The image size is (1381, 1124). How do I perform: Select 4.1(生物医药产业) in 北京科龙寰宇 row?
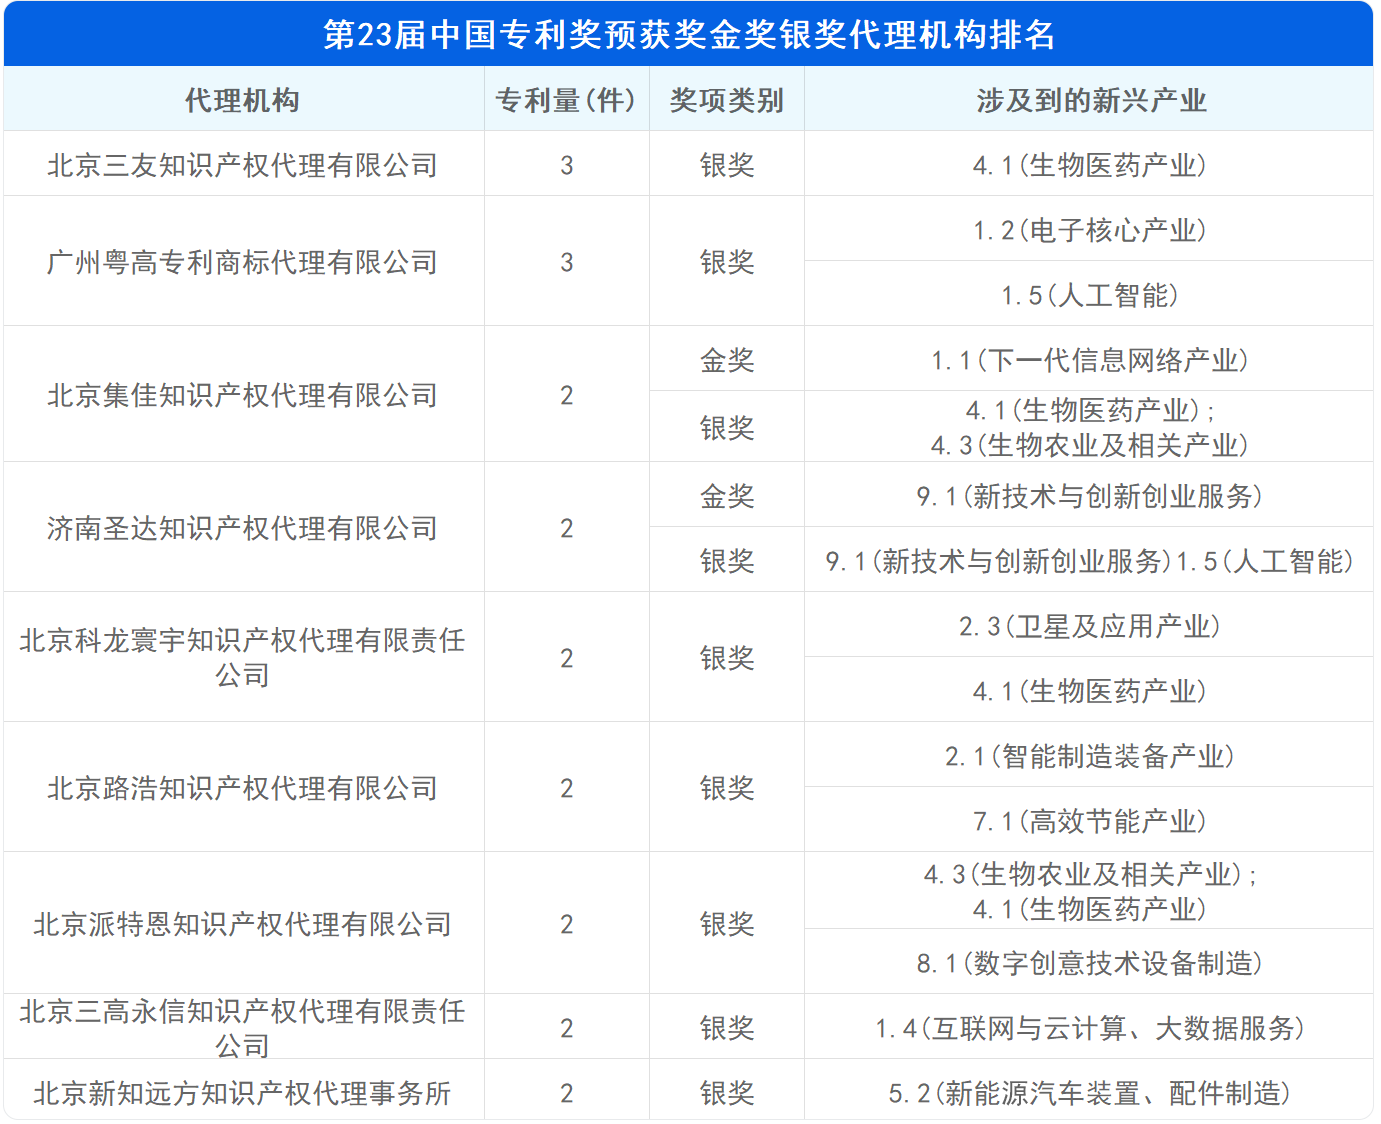tap(1089, 690)
